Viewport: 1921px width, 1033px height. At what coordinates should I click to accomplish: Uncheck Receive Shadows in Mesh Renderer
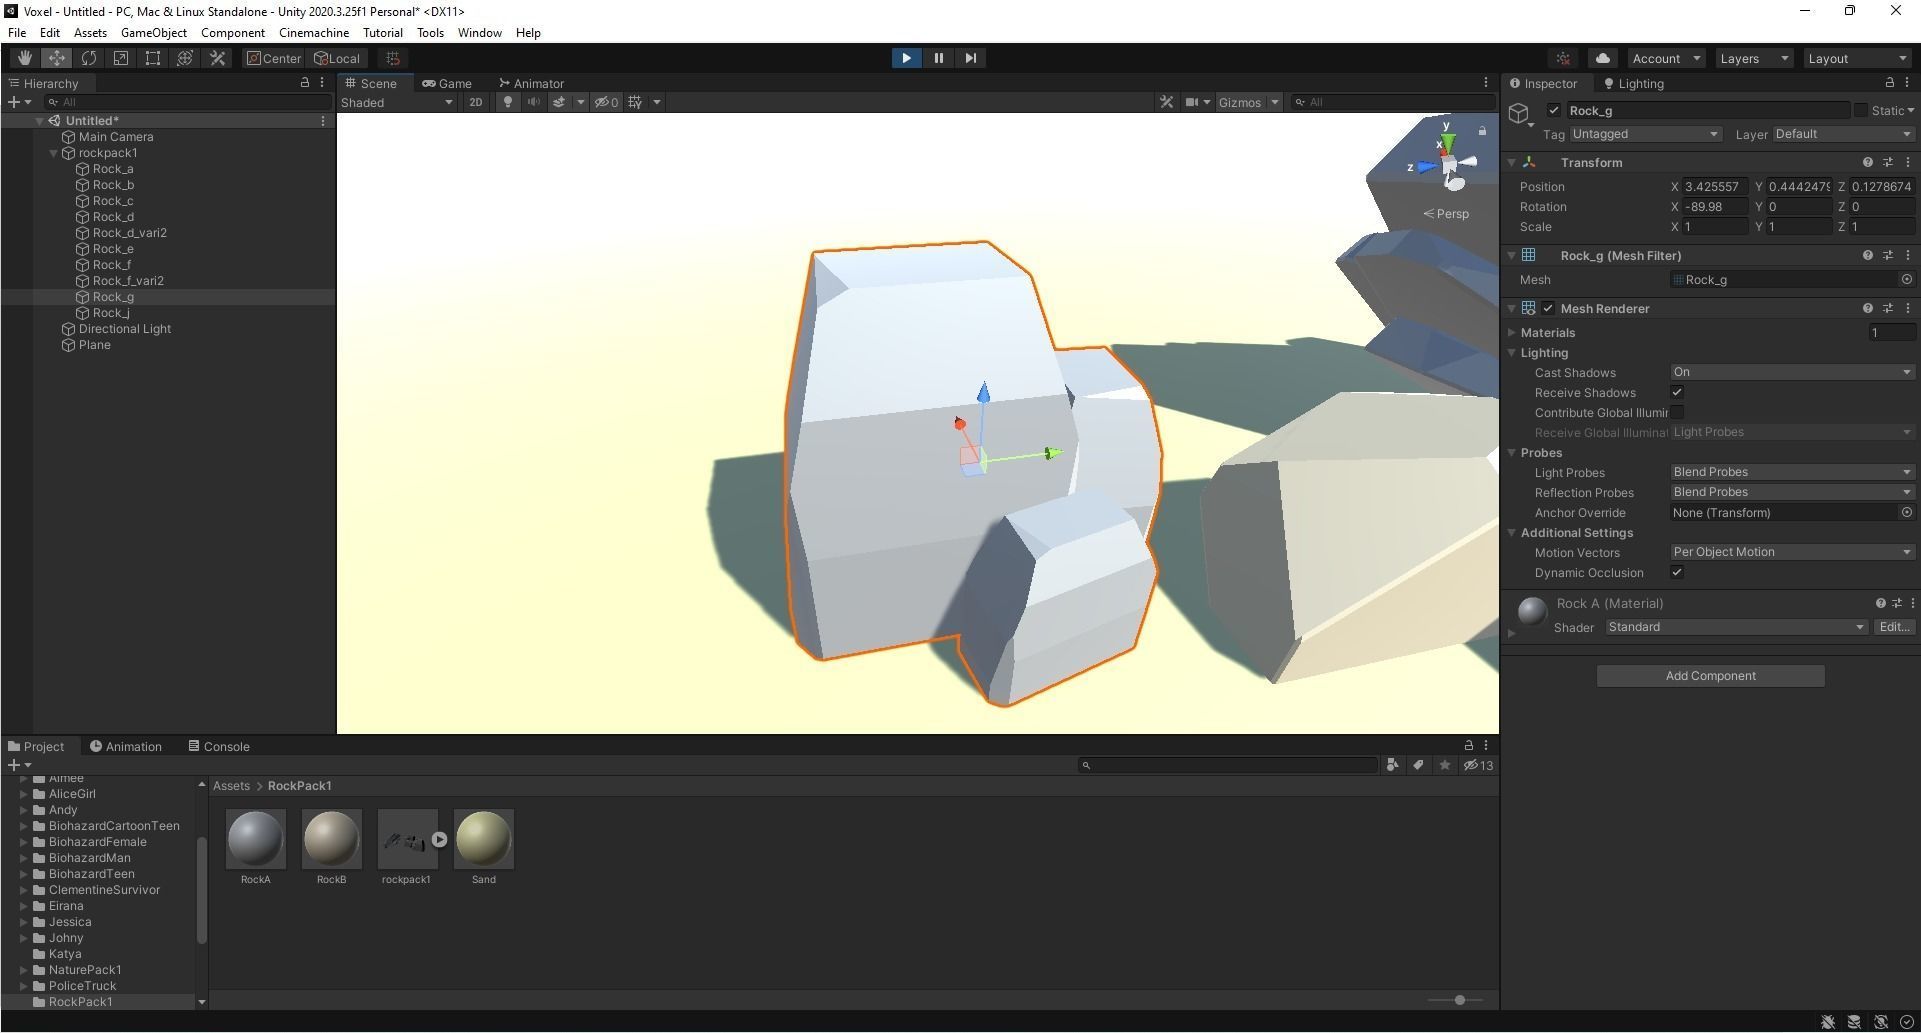pos(1677,392)
